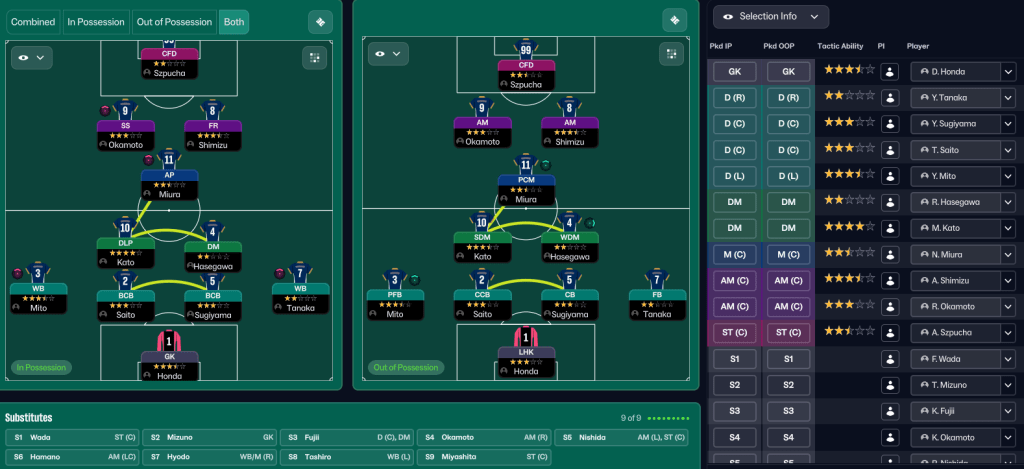The height and width of the screenshot is (469, 1024).
Task: Expand the player dropdown for N. Miura
Action: [x=1009, y=253]
